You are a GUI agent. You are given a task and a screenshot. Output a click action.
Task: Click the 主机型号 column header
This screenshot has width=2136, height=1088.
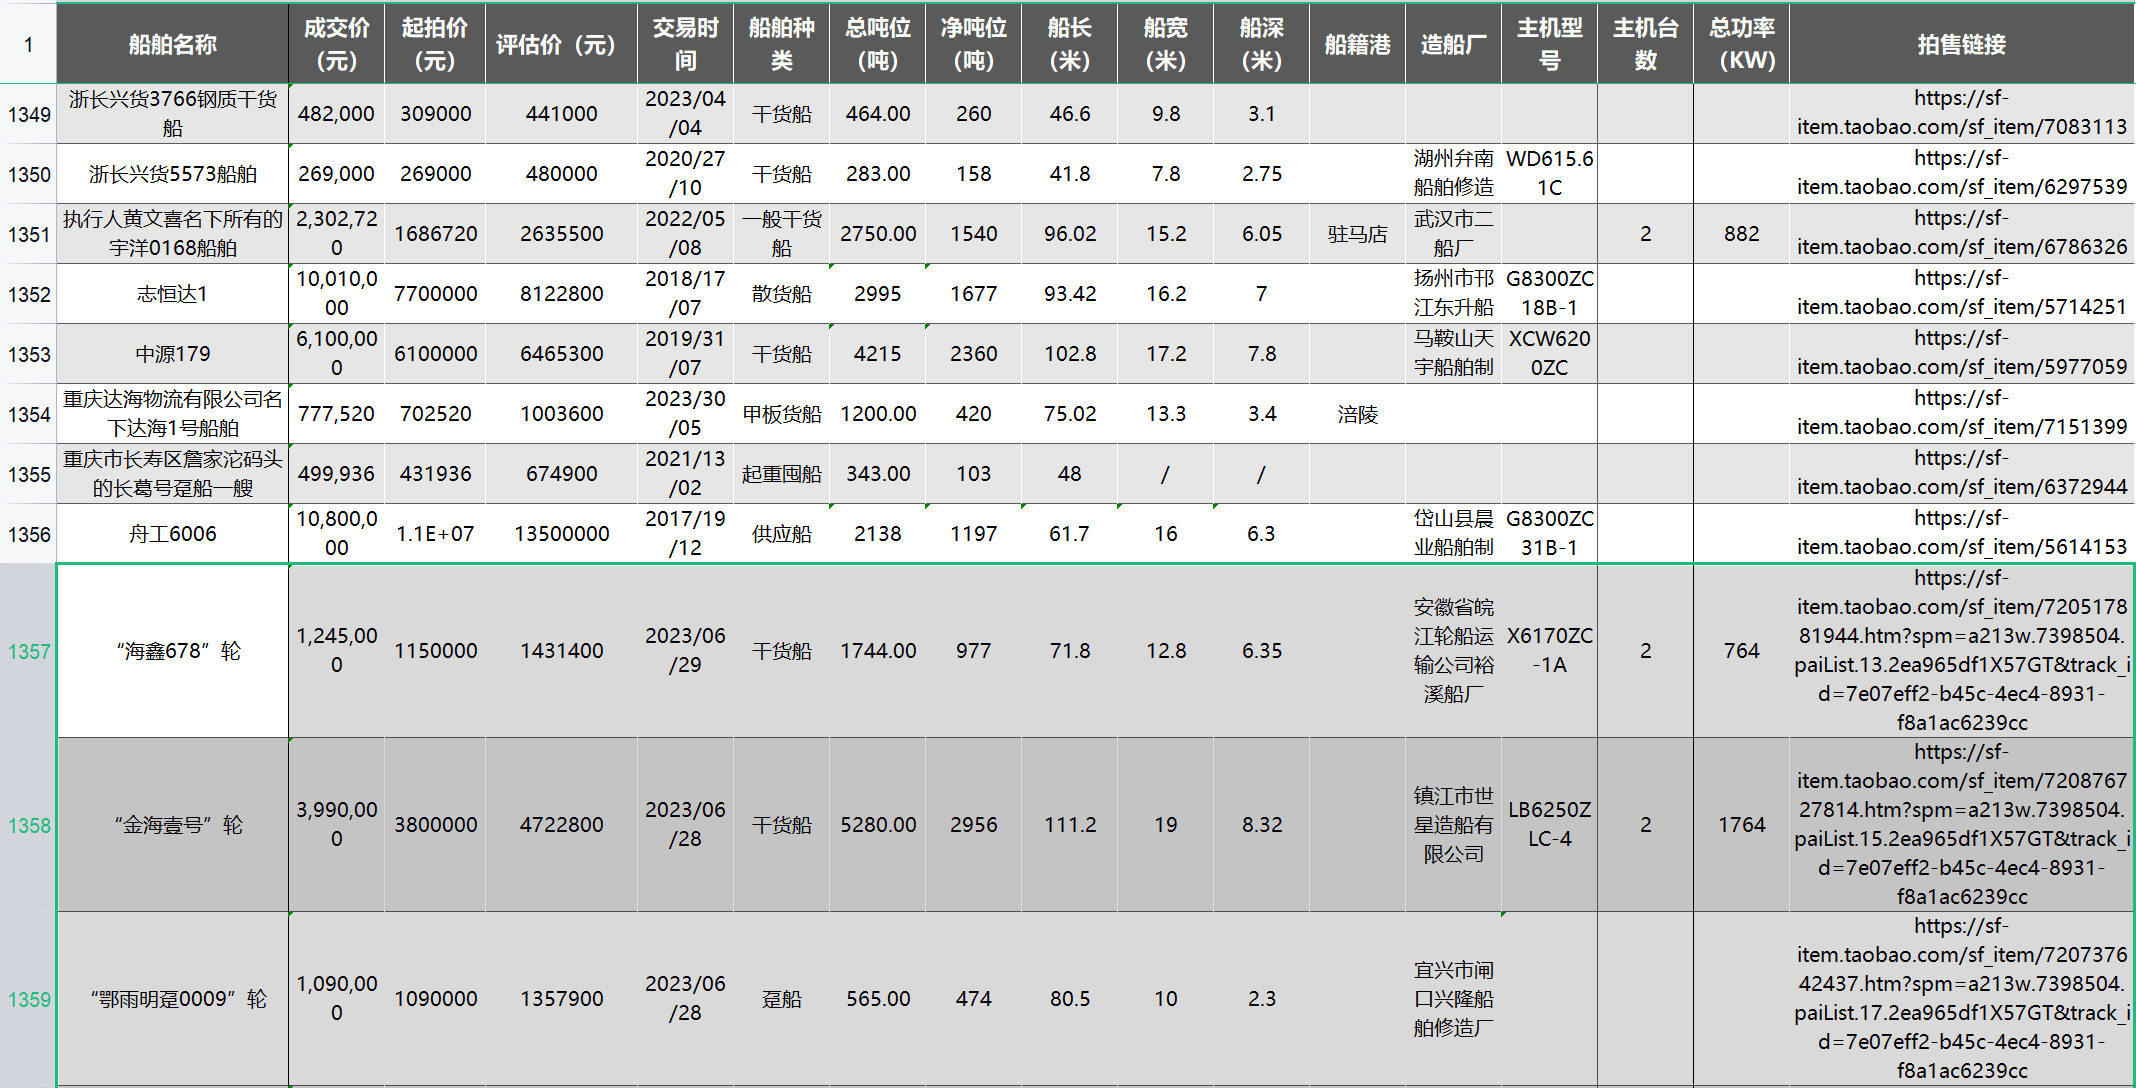point(1549,44)
